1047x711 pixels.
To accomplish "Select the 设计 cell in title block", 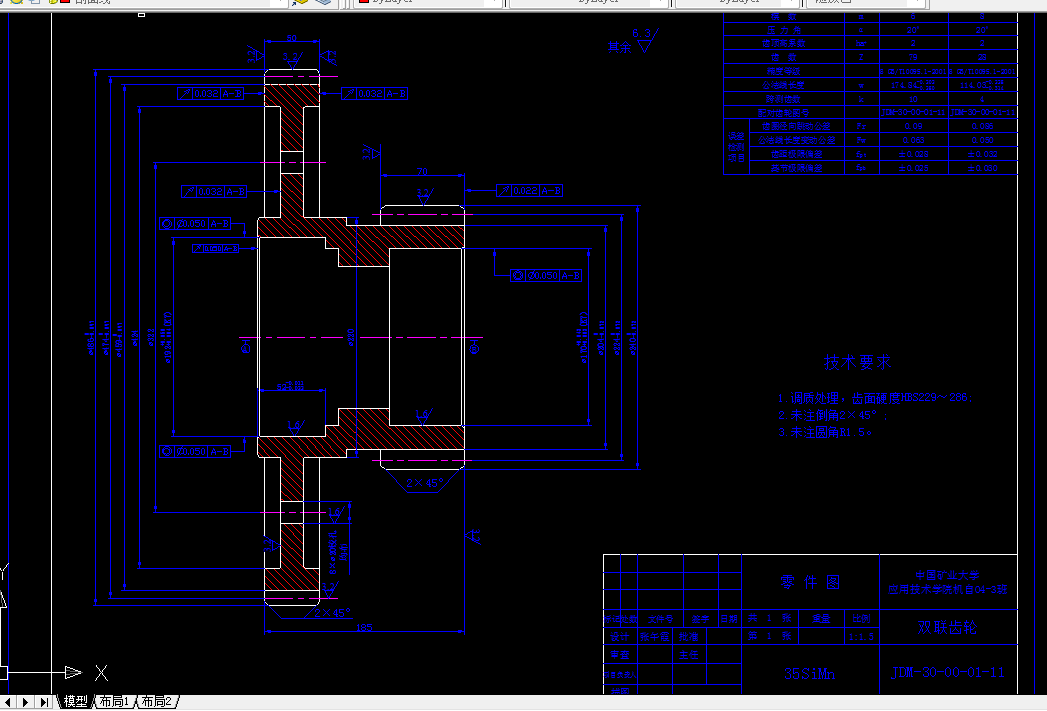I will (x=619, y=637).
